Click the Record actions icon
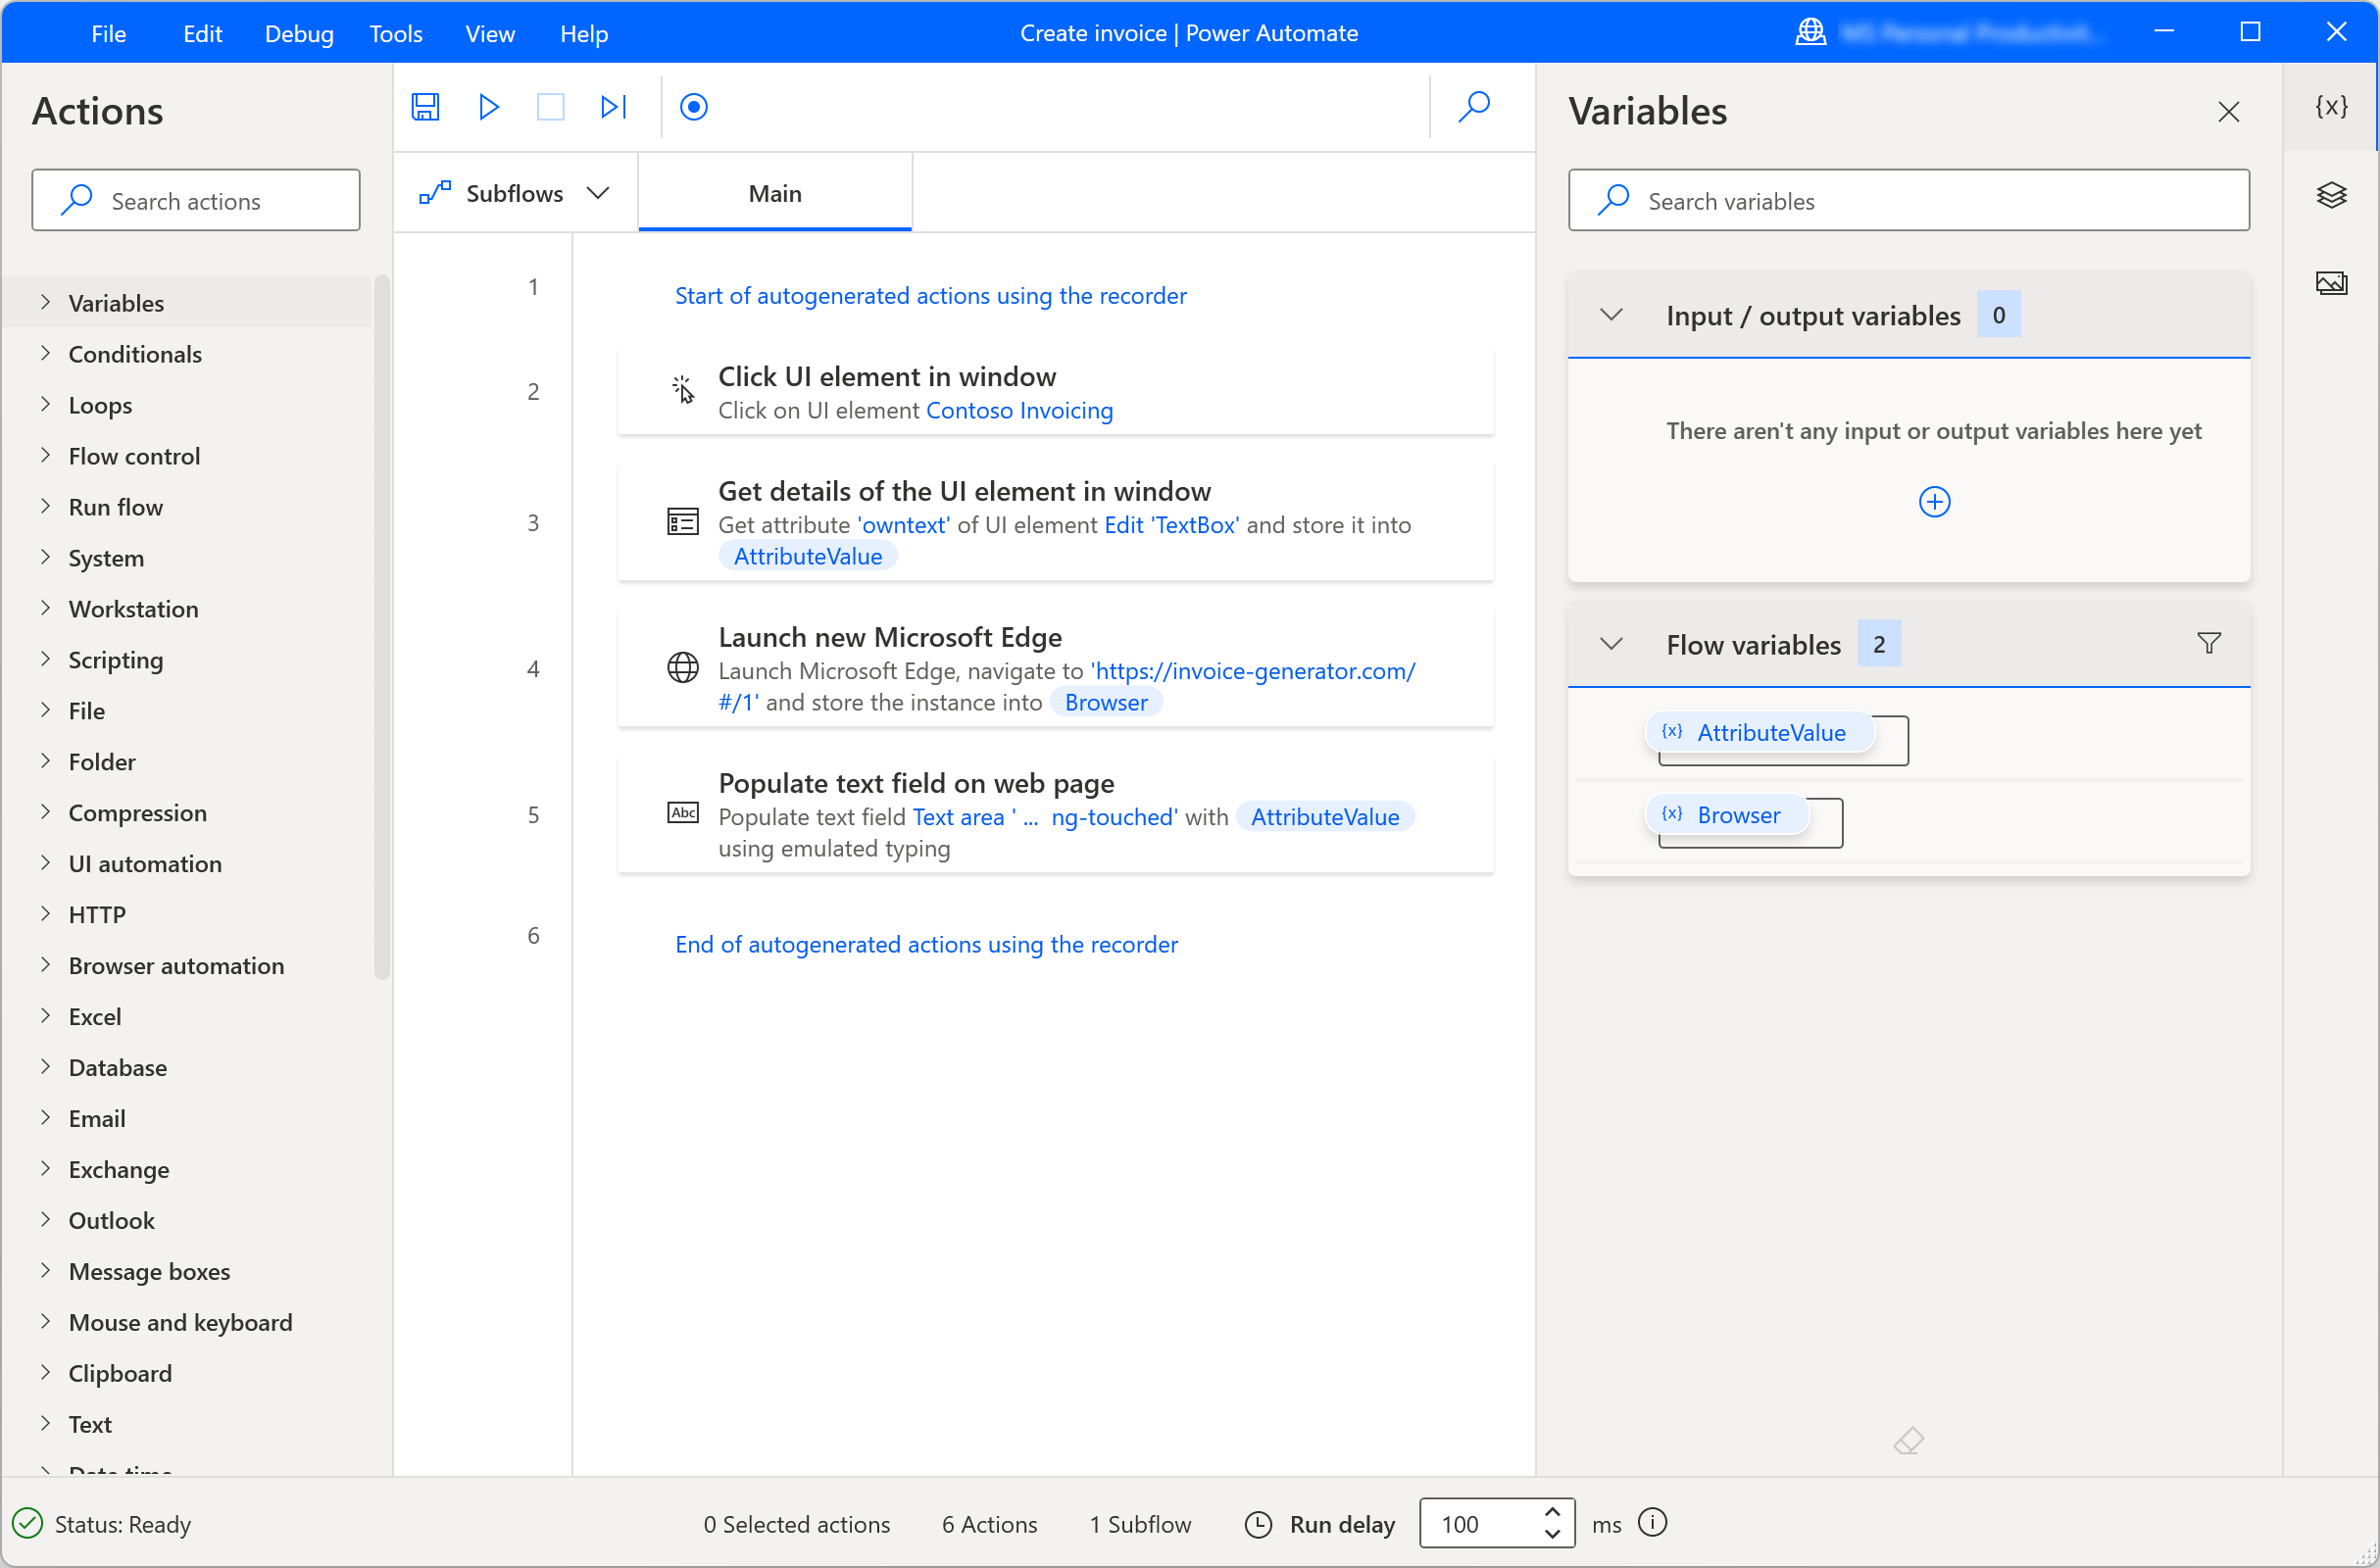This screenshot has height=1568, width=2380. tap(695, 107)
